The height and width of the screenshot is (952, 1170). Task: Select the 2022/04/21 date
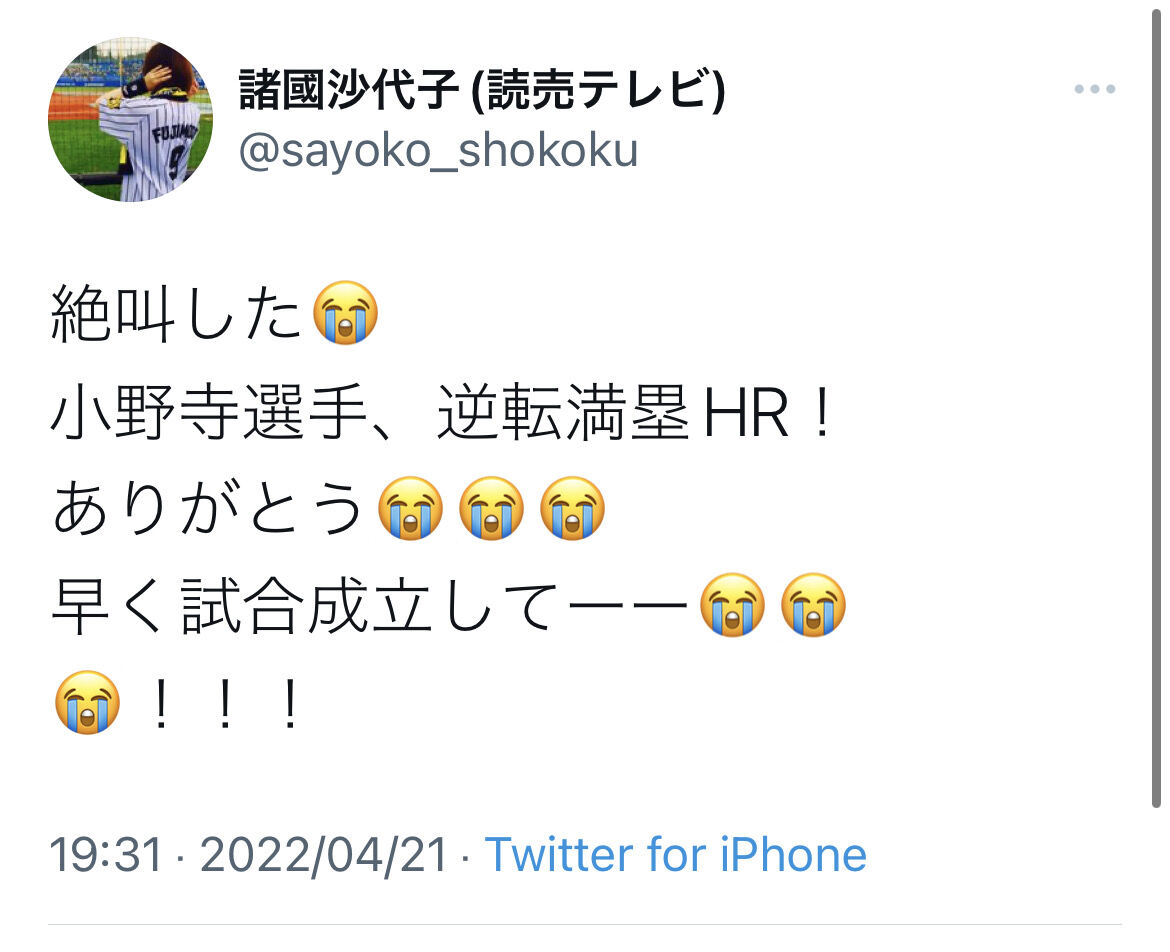pyautogui.click(x=323, y=854)
